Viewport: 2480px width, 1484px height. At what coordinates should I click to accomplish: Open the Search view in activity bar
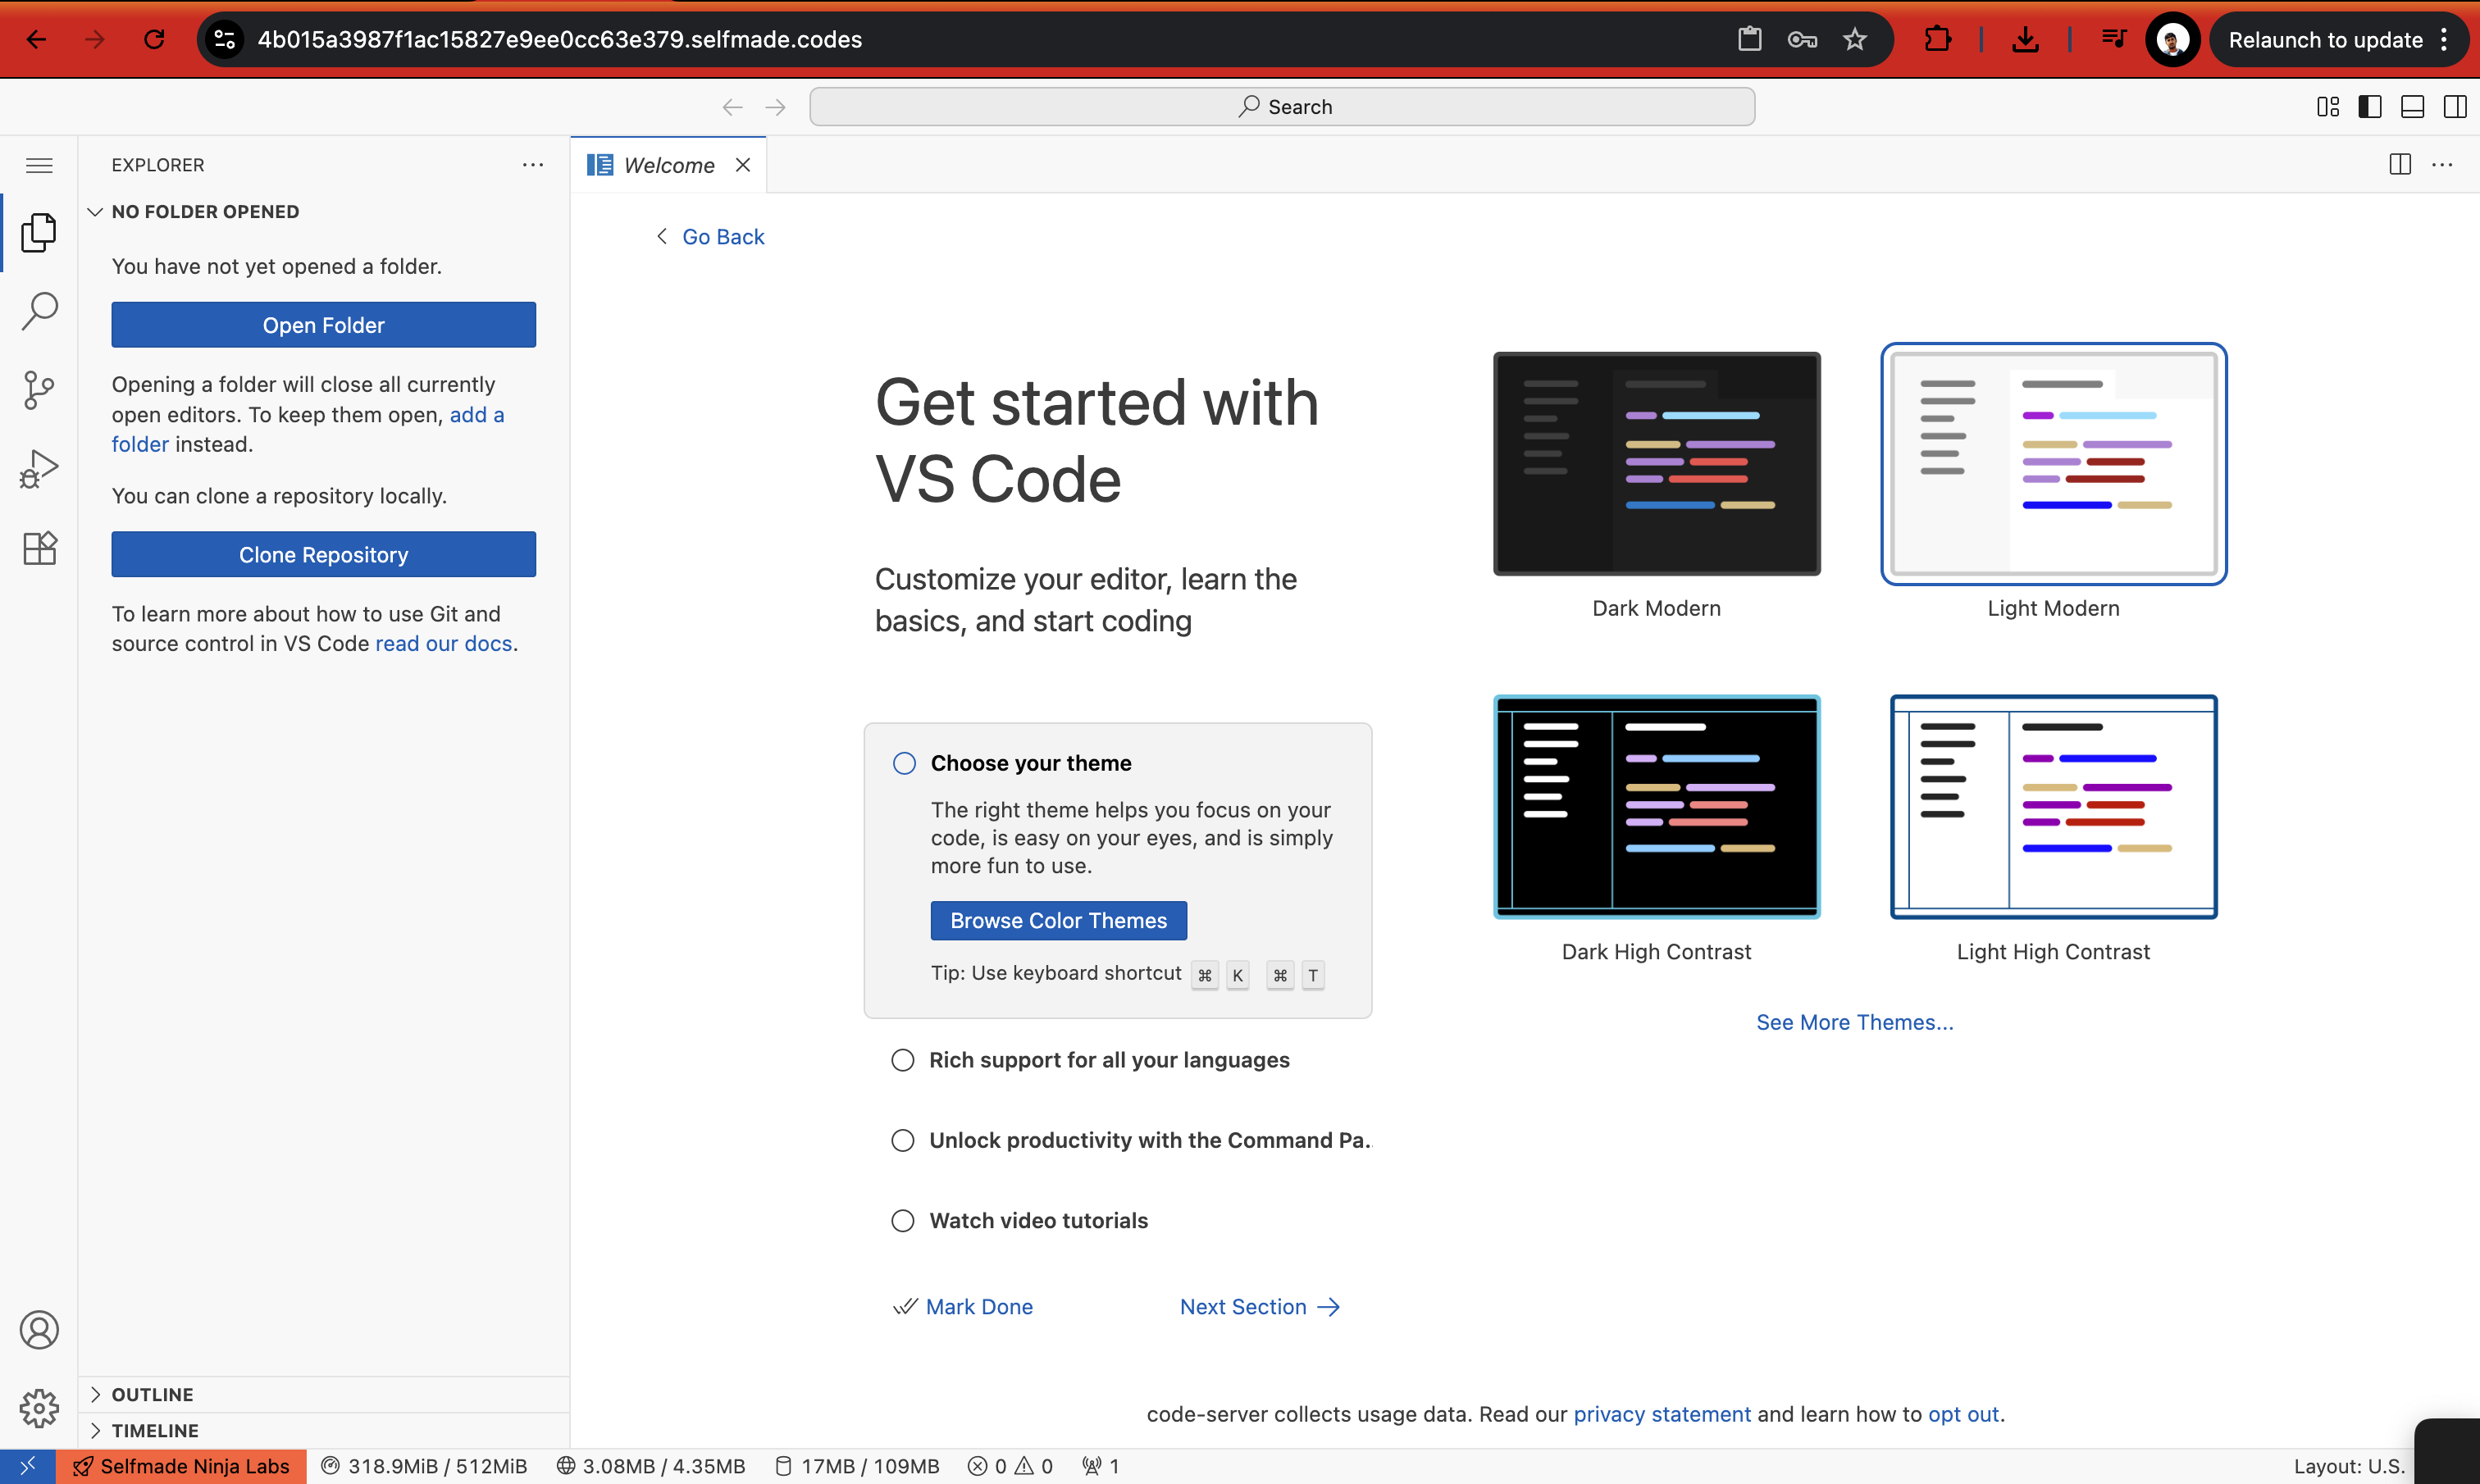39,311
